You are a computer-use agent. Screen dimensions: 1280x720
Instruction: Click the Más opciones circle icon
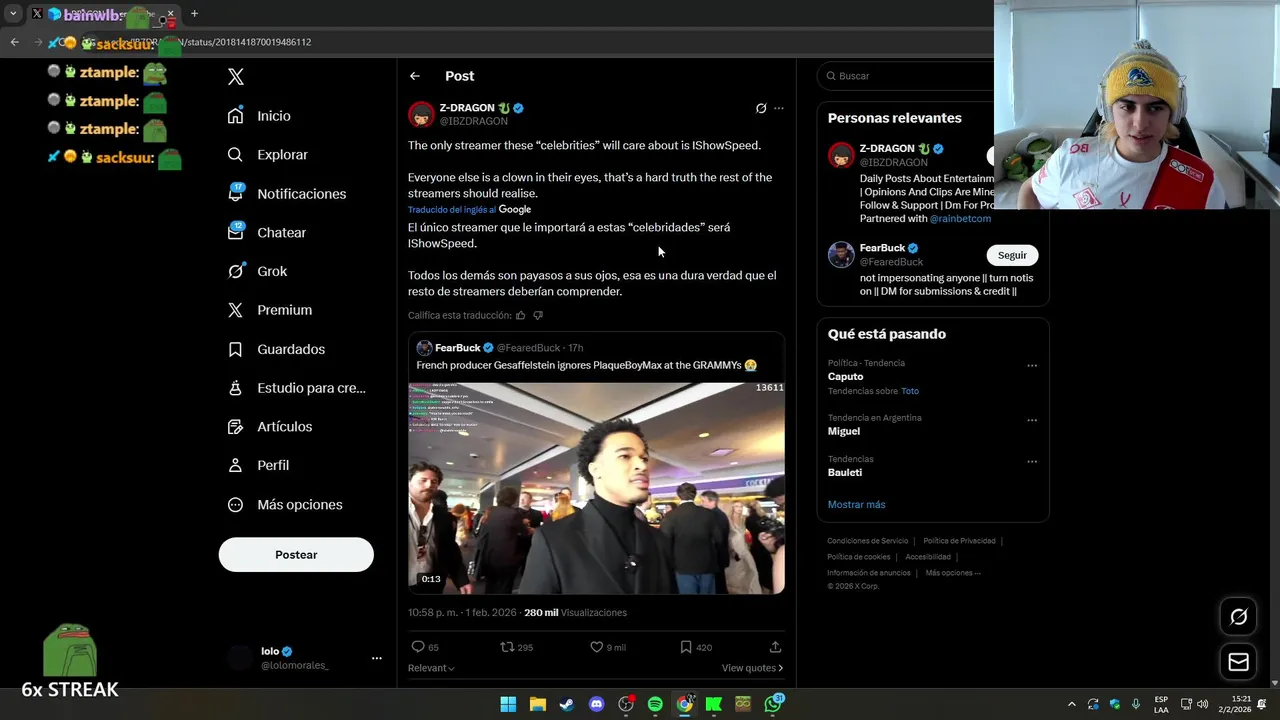[x=236, y=505]
